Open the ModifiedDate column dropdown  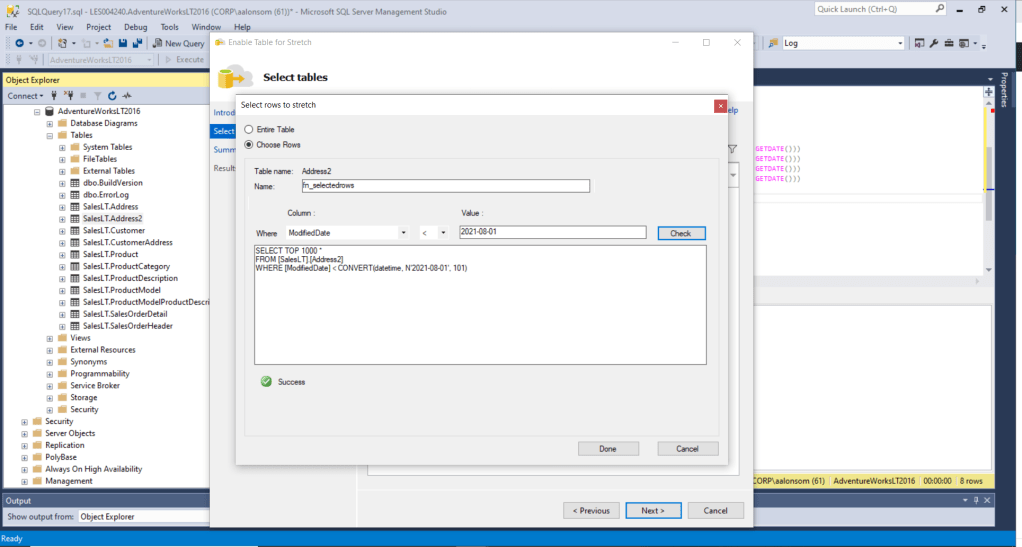403,233
